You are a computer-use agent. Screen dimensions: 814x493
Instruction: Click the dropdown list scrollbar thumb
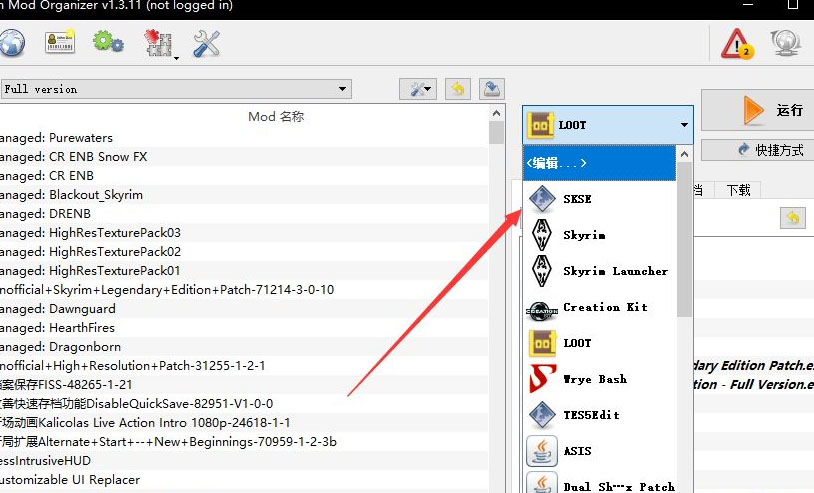[684, 239]
